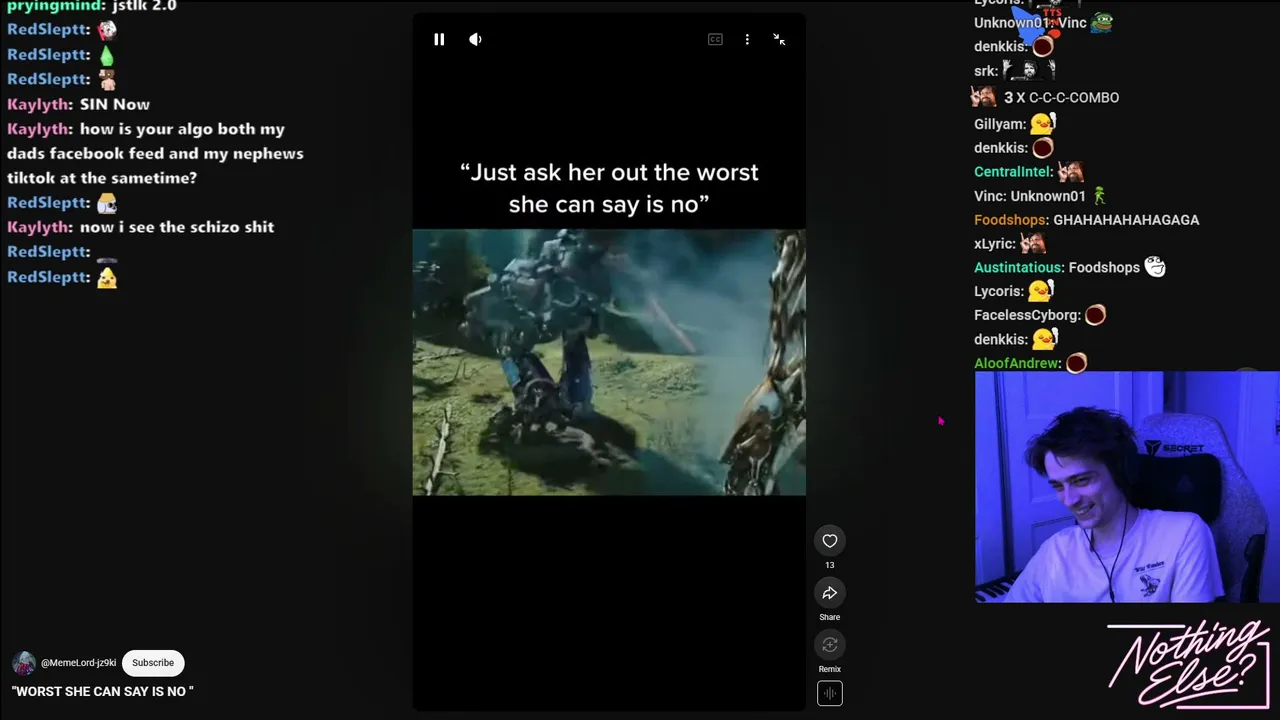Viewport: 1280px width, 720px height.
Task: Click the emote in xLyric's message
Action: coord(1032,243)
